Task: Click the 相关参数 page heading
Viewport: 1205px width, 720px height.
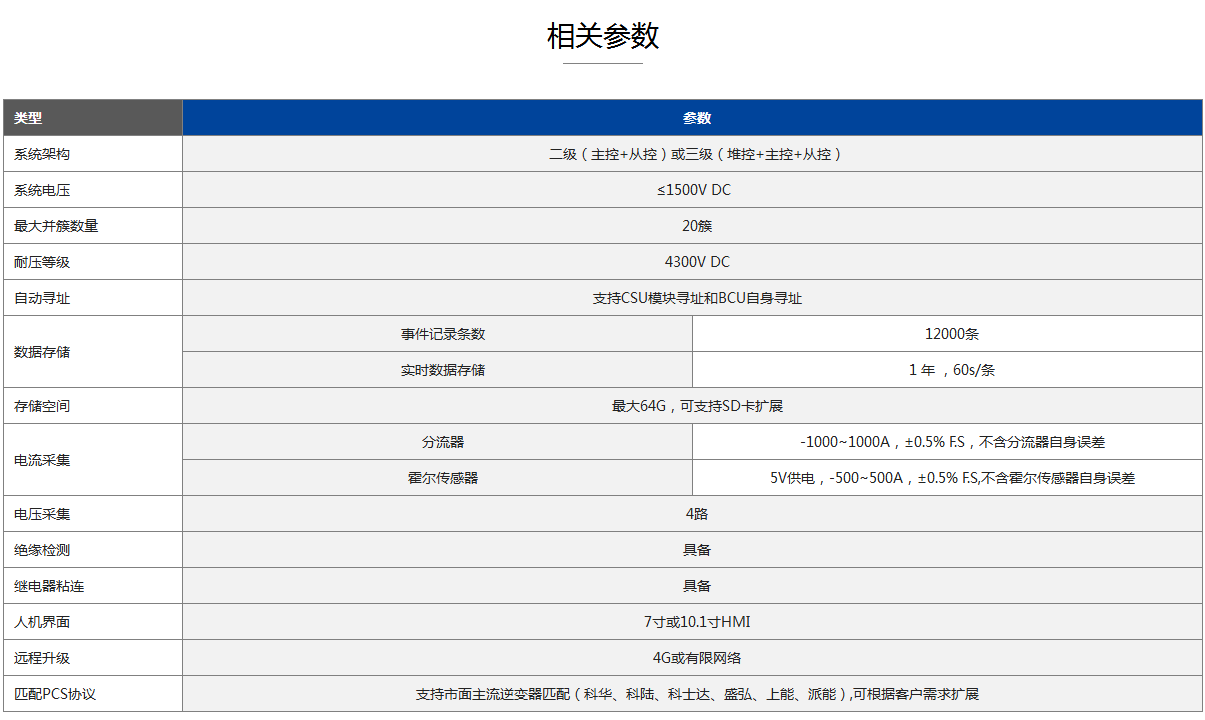Action: (603, 36)
